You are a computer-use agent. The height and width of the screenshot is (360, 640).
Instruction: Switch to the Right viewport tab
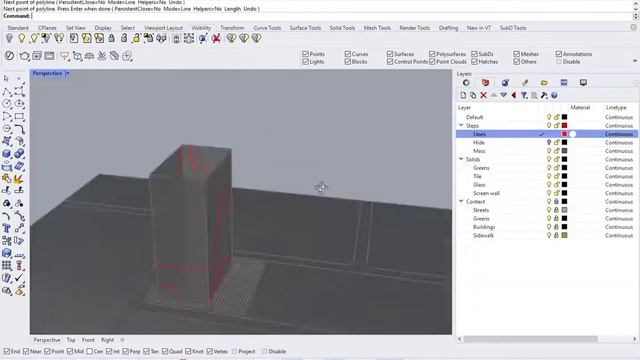[107, 340]
